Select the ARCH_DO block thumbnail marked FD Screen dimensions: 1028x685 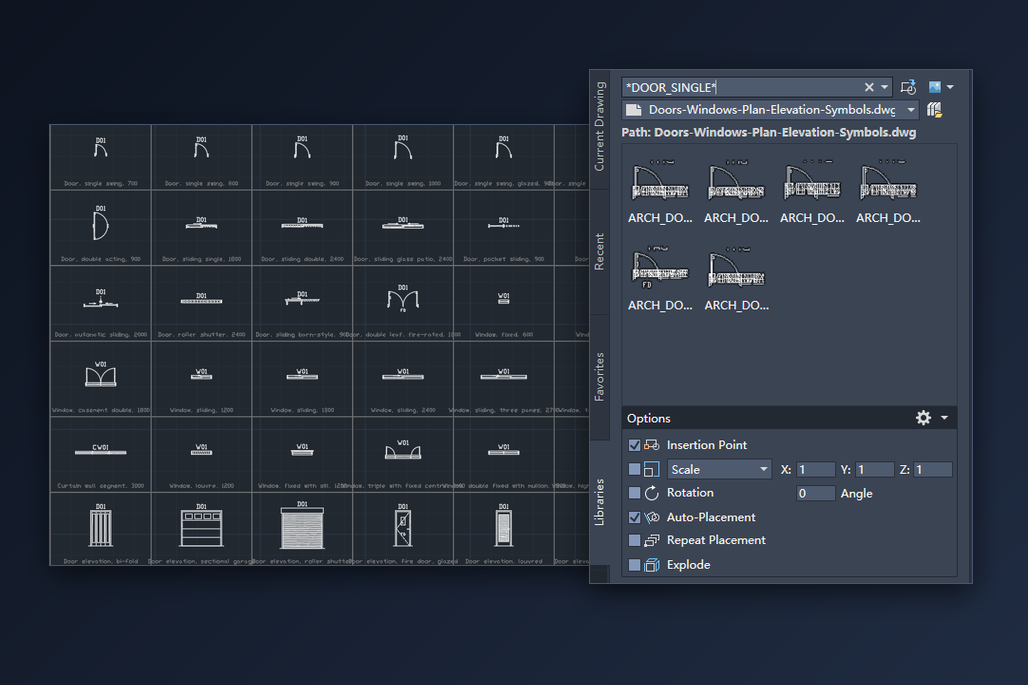pos(660,268)
